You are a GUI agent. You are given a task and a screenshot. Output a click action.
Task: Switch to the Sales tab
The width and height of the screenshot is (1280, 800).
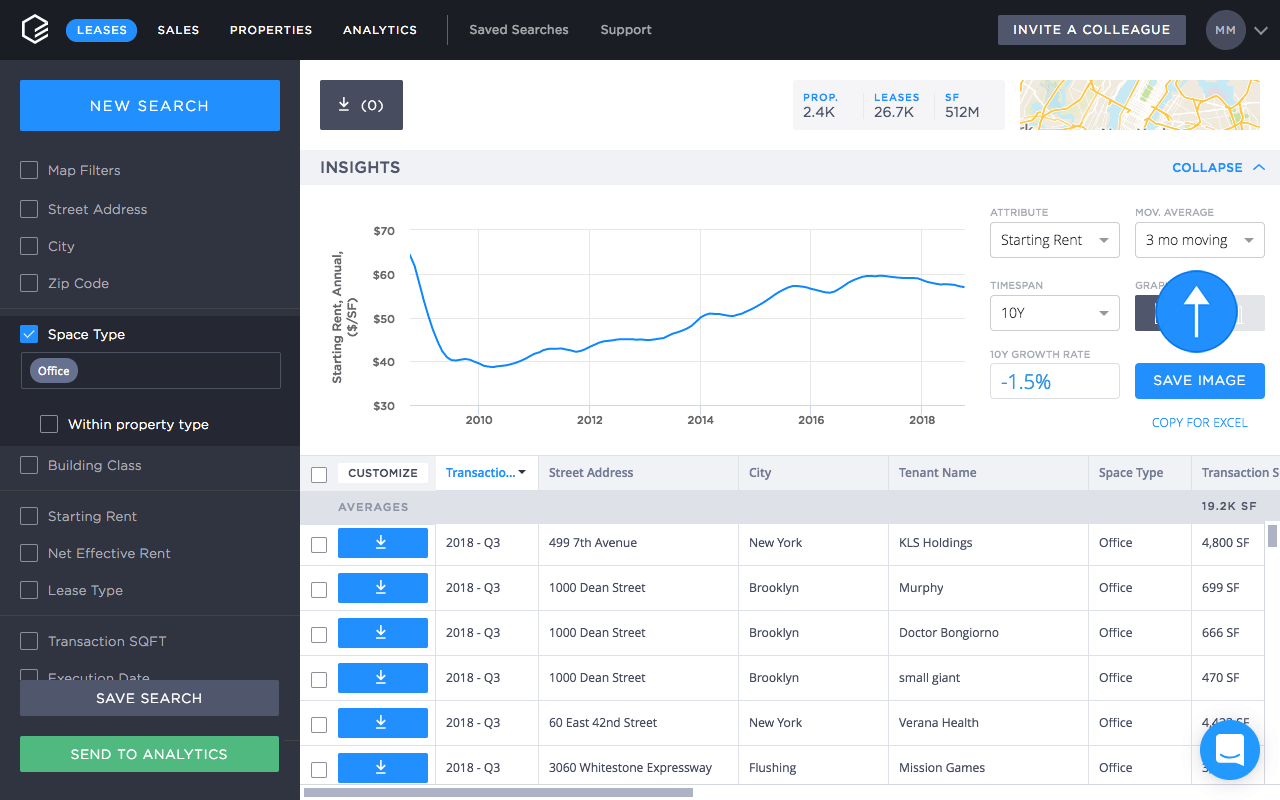pos(178,30)
